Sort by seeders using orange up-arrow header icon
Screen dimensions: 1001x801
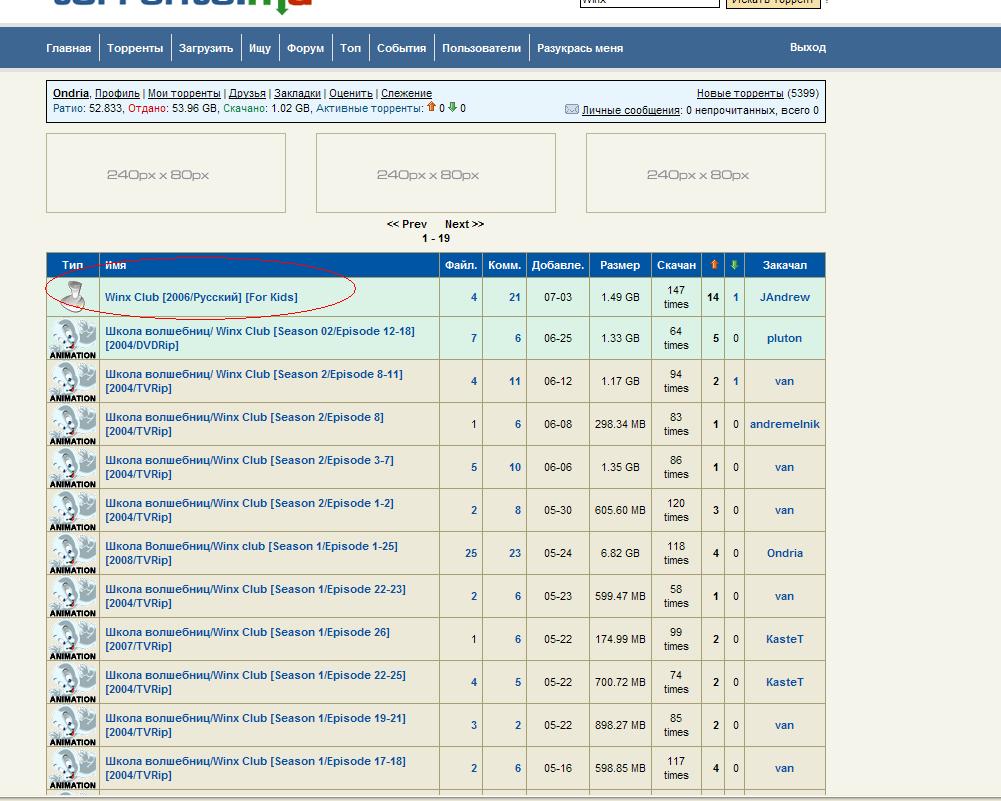coord(714,264)
